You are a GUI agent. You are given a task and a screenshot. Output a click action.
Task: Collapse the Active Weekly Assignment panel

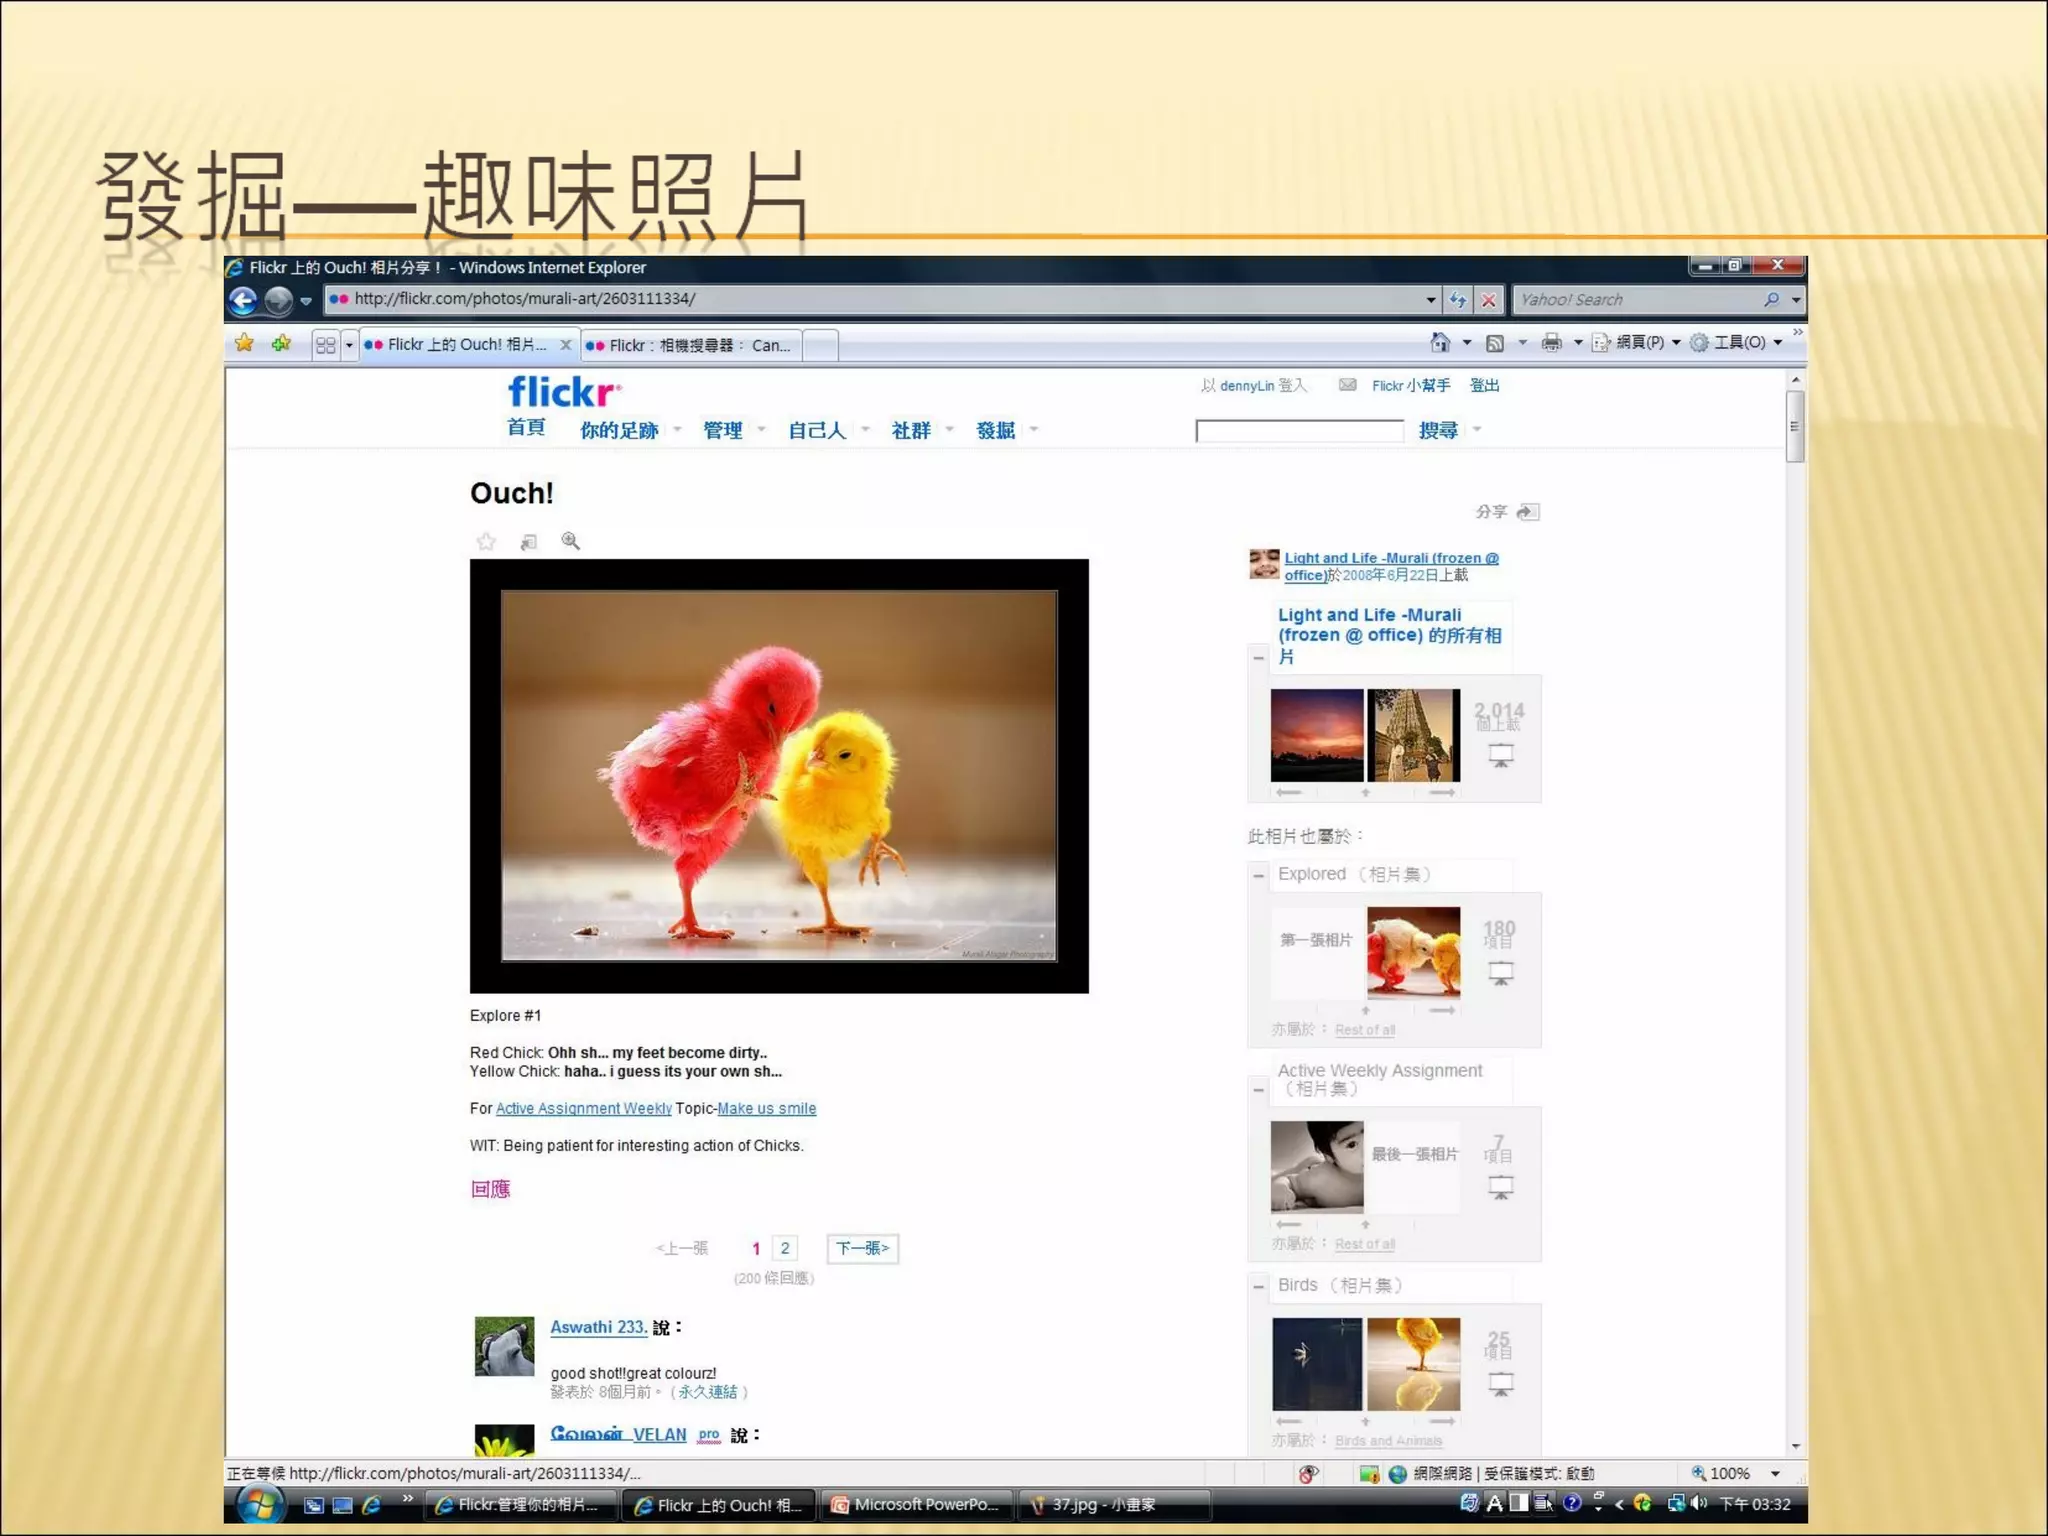(x=1258, y=1089)
